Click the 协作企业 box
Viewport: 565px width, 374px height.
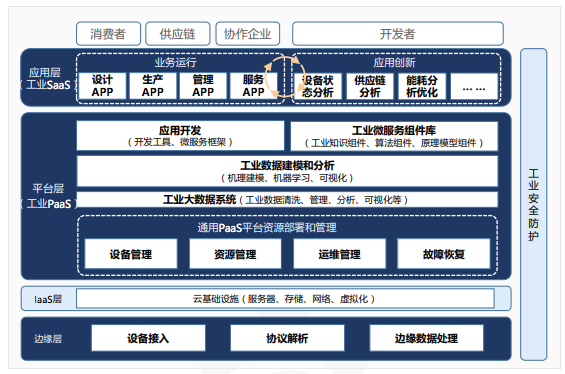(248, 34)
